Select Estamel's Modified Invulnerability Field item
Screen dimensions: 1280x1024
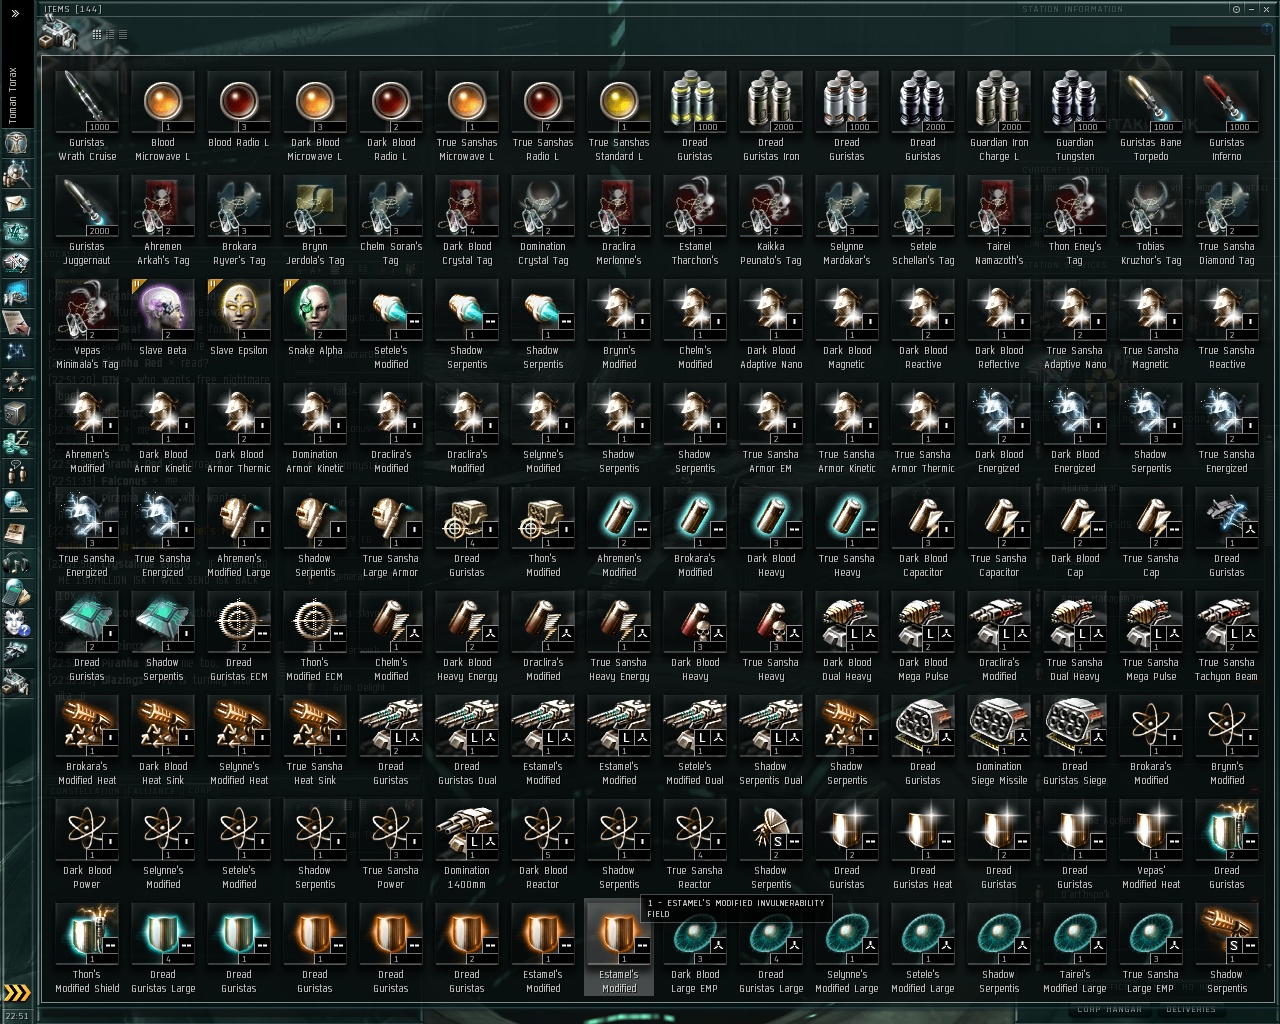click(x=619, y=947)
